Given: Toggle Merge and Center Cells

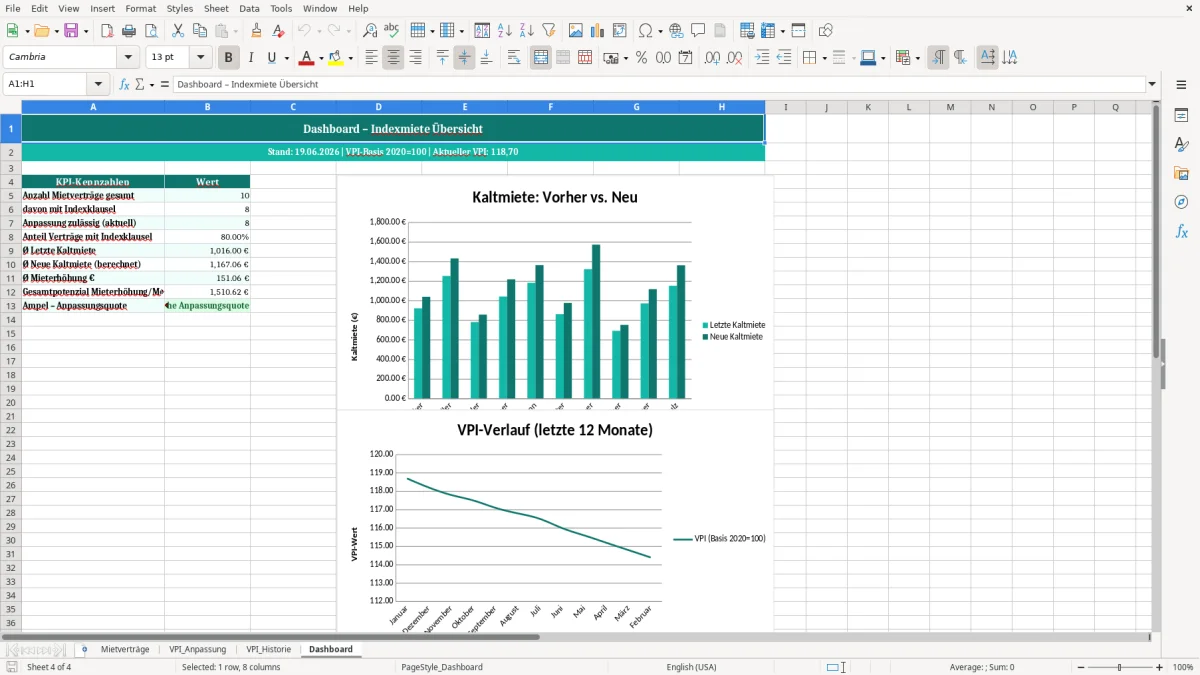Looking at the screenshot, I should tap(541, 58).
